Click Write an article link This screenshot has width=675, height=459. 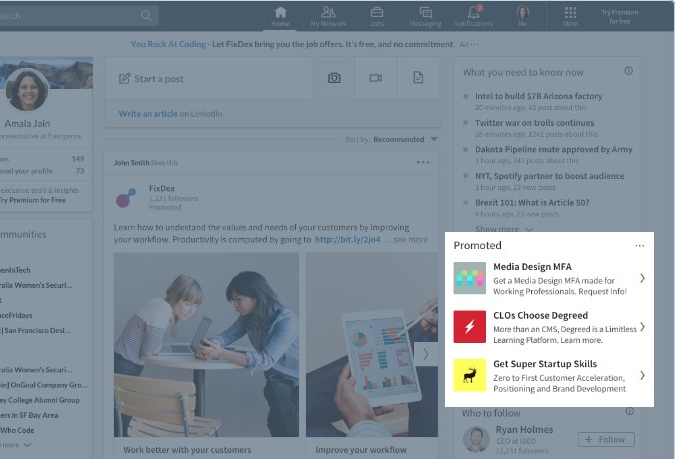tap(148, 114)
